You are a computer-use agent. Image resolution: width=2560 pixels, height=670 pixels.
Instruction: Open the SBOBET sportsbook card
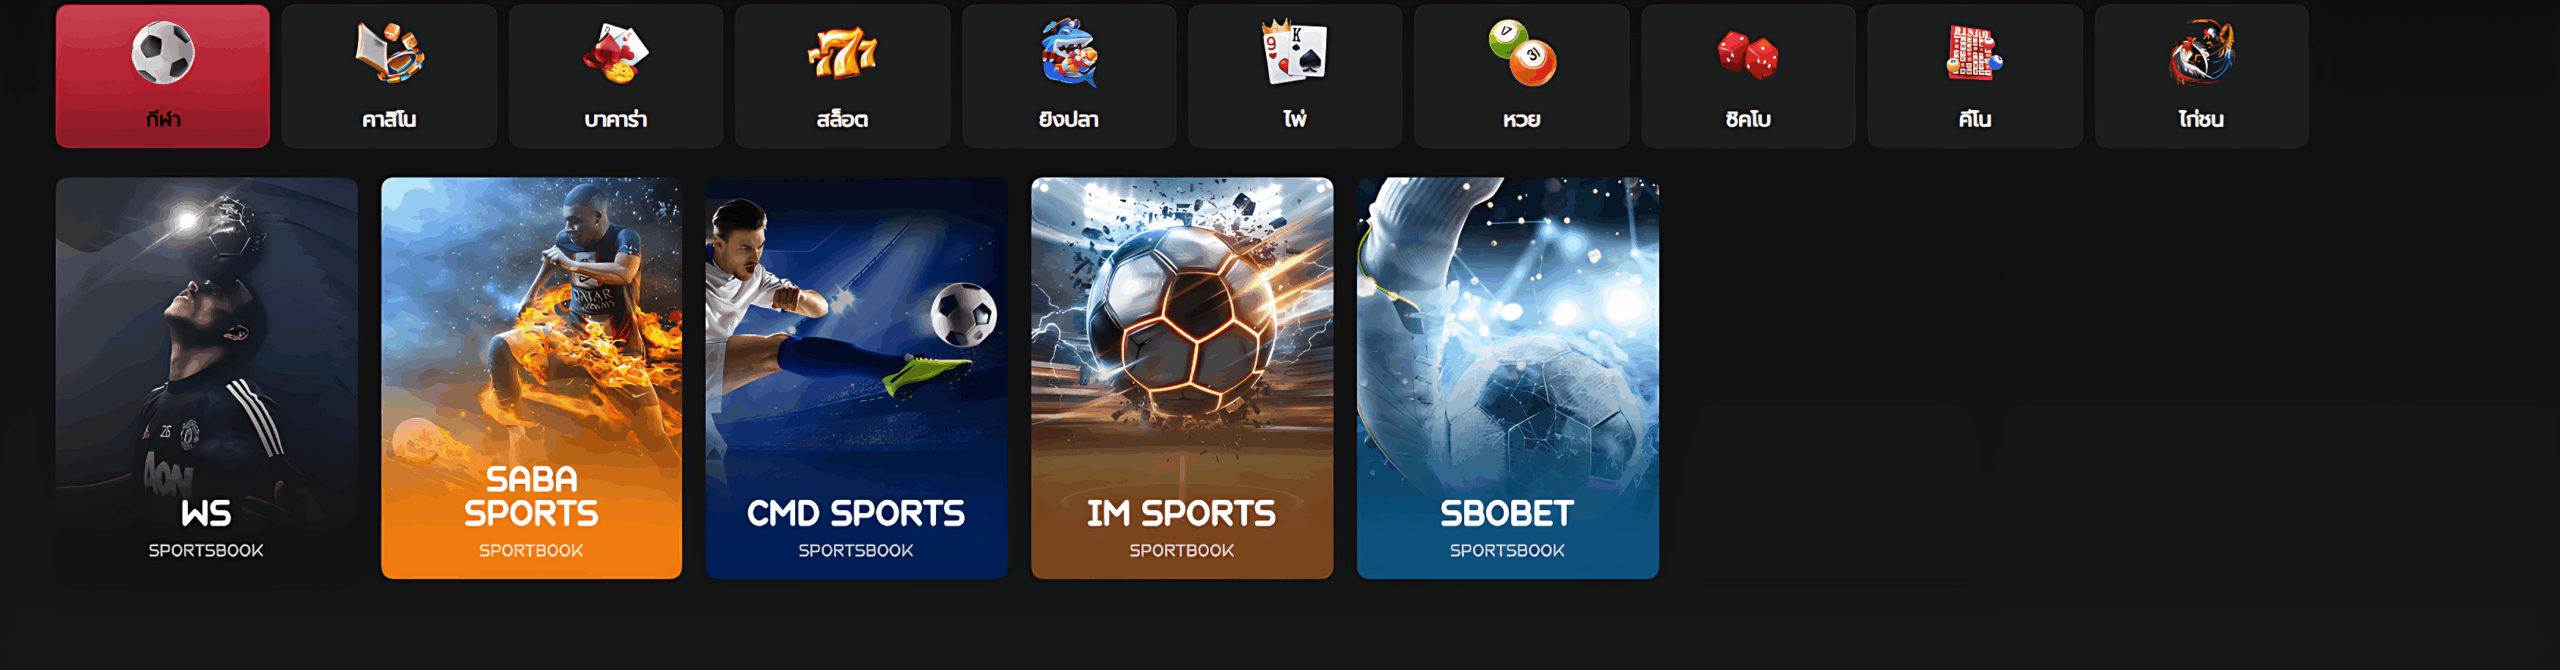[1507, 378]
